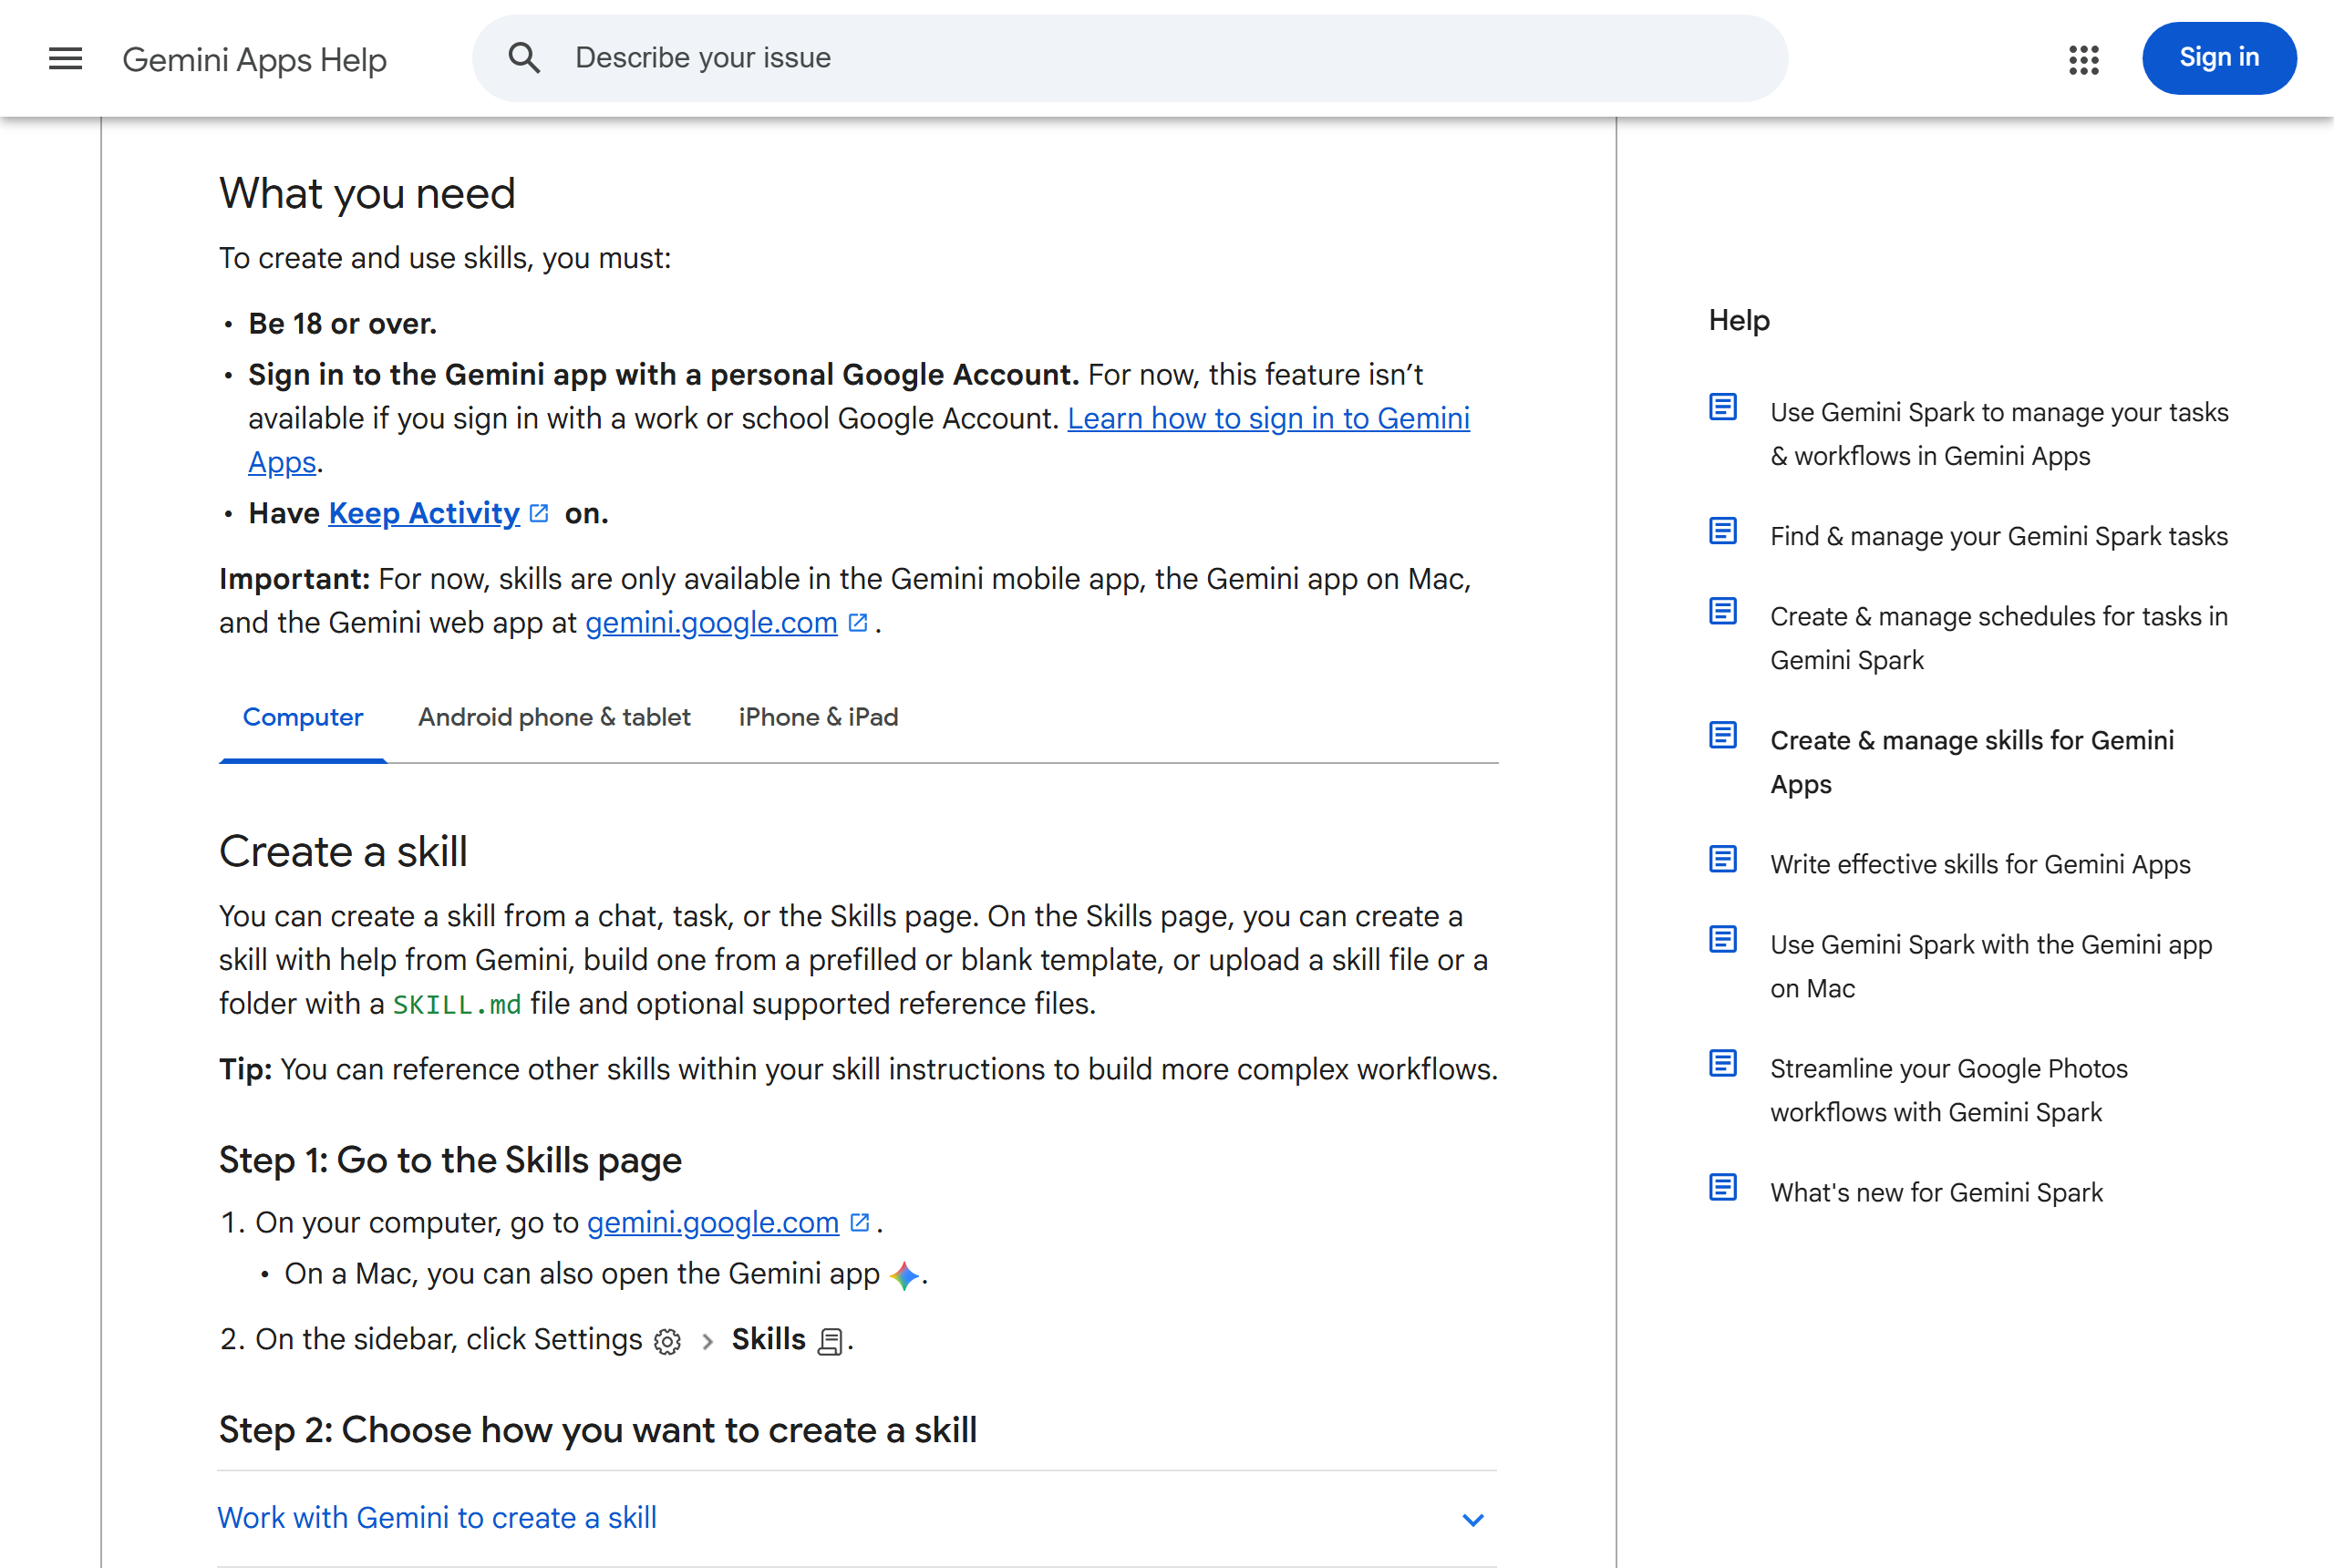The height and width of the screenshot is (1568, 2334).
Task: Click article icon beside Create & manage skills
Action: pyautogui.click(x=1722, y=735)
